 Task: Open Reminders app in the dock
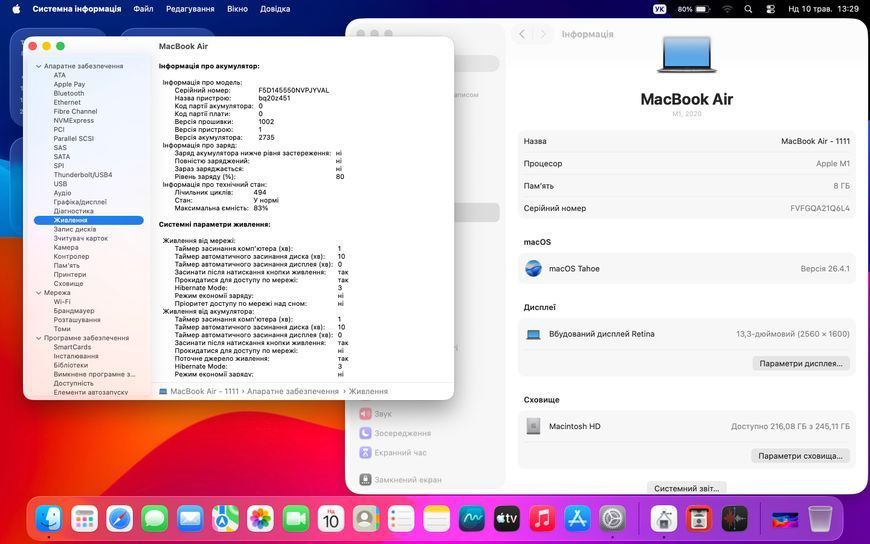[x=401, y=520]
